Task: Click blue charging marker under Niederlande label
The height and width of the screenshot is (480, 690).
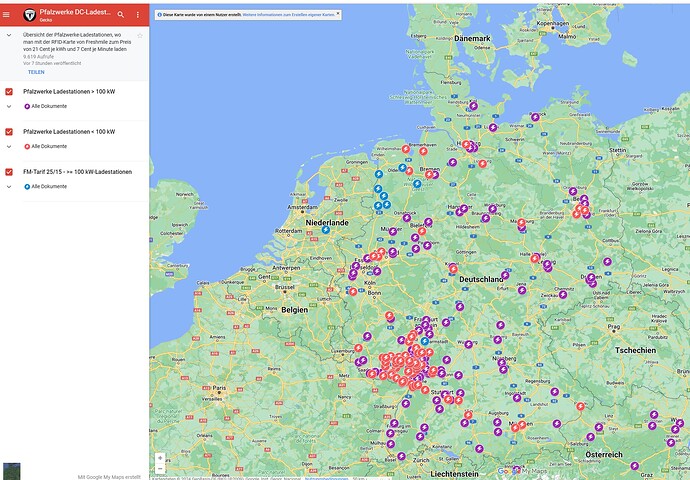Action: pyautogui.click(x=326, y=230)
